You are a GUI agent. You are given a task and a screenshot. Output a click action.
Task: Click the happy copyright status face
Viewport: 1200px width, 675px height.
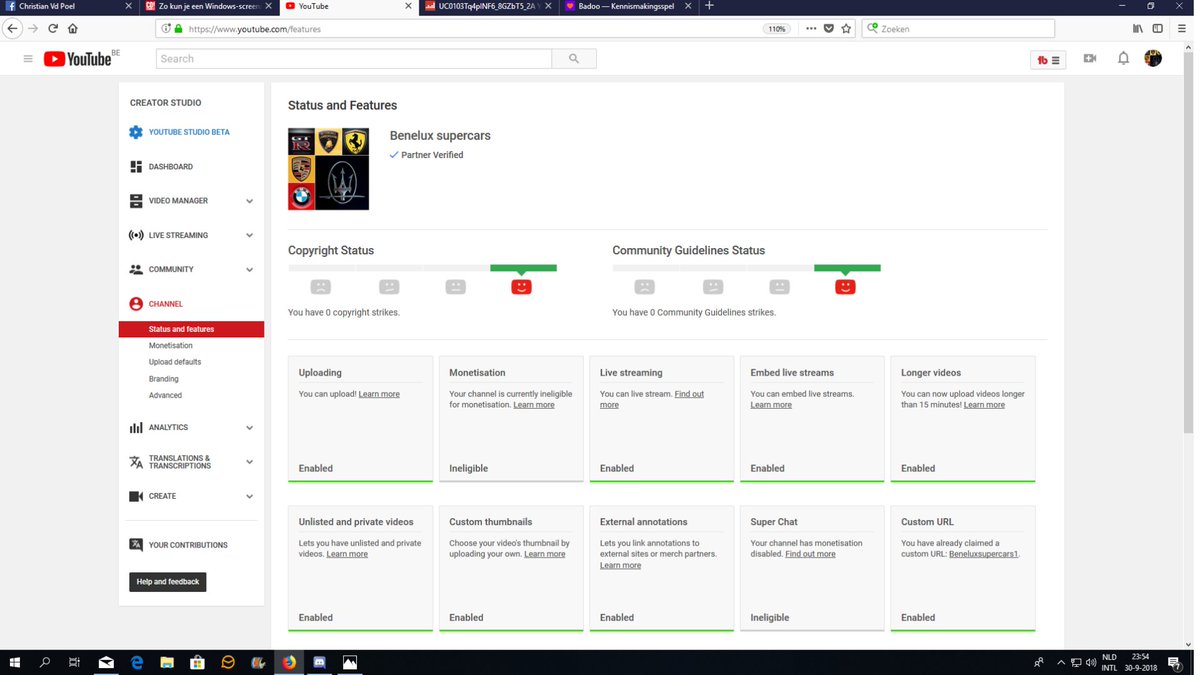[x=521, y=287]
